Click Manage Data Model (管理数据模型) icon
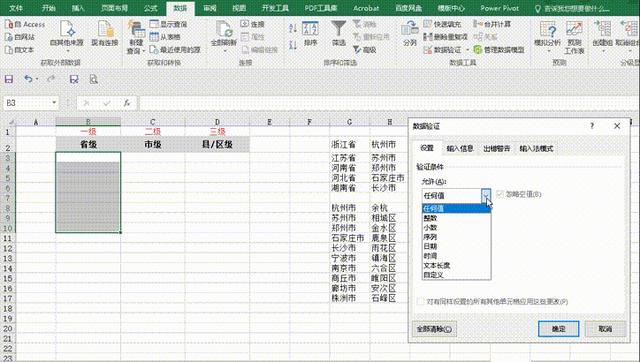640x362 pixels. pos(478,50)
